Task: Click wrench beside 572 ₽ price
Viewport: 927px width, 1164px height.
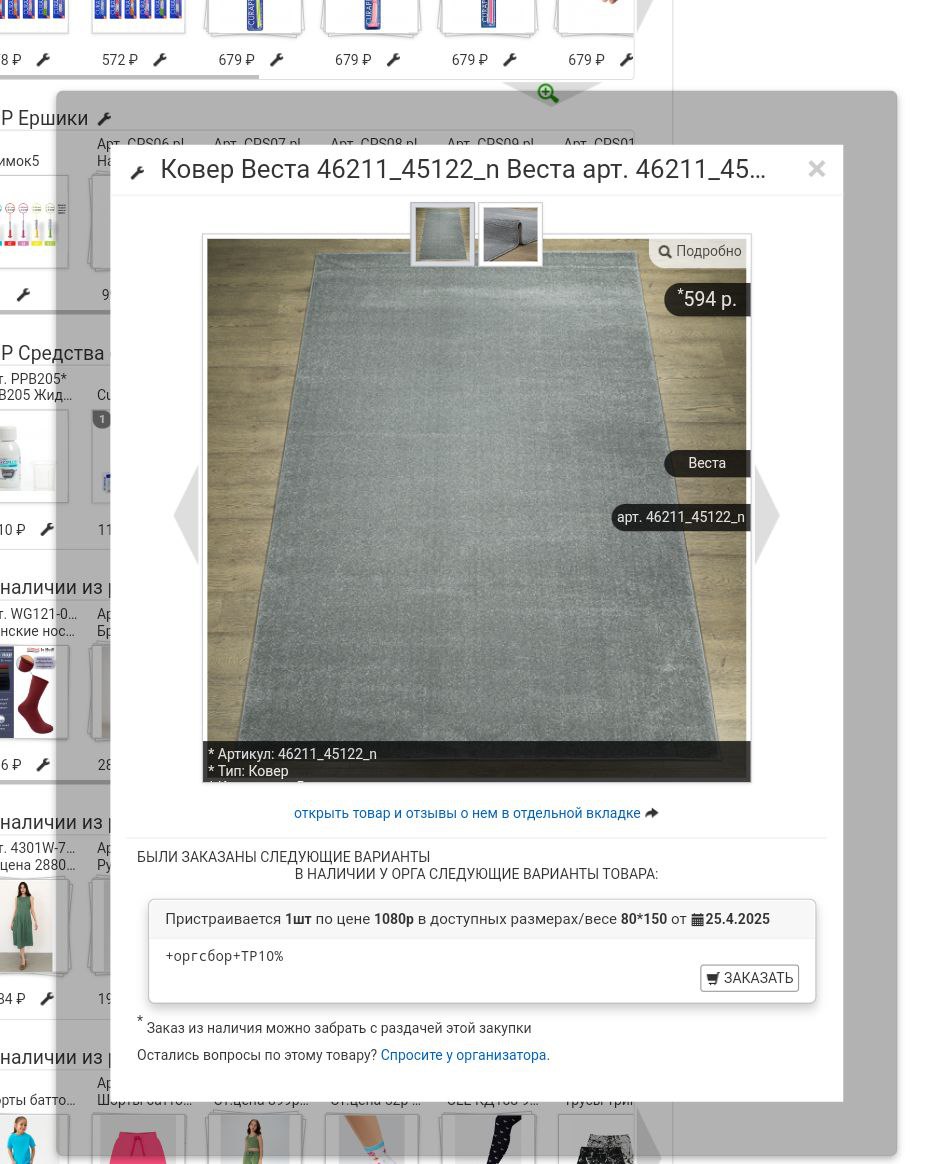Action: (160, 59)
